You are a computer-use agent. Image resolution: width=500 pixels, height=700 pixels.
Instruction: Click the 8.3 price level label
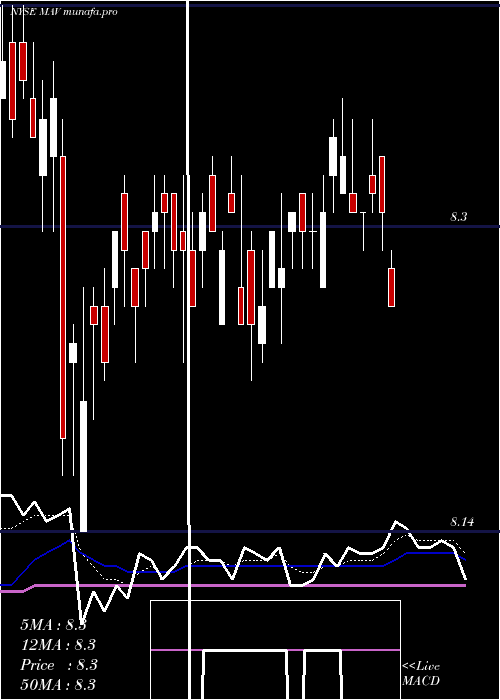coord(458,217)
